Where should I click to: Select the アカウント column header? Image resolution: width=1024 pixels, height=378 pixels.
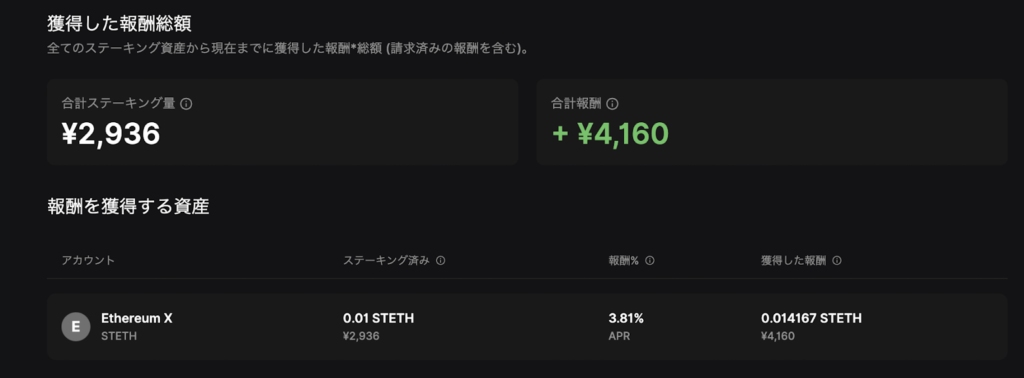tap(88, 260)
